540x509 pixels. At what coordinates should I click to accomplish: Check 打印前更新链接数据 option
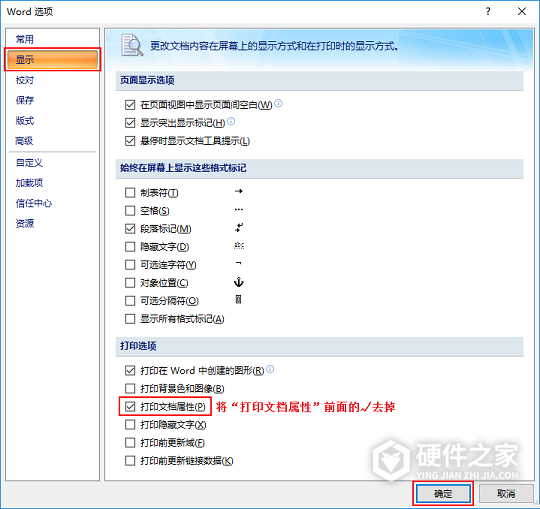(130, 461)
